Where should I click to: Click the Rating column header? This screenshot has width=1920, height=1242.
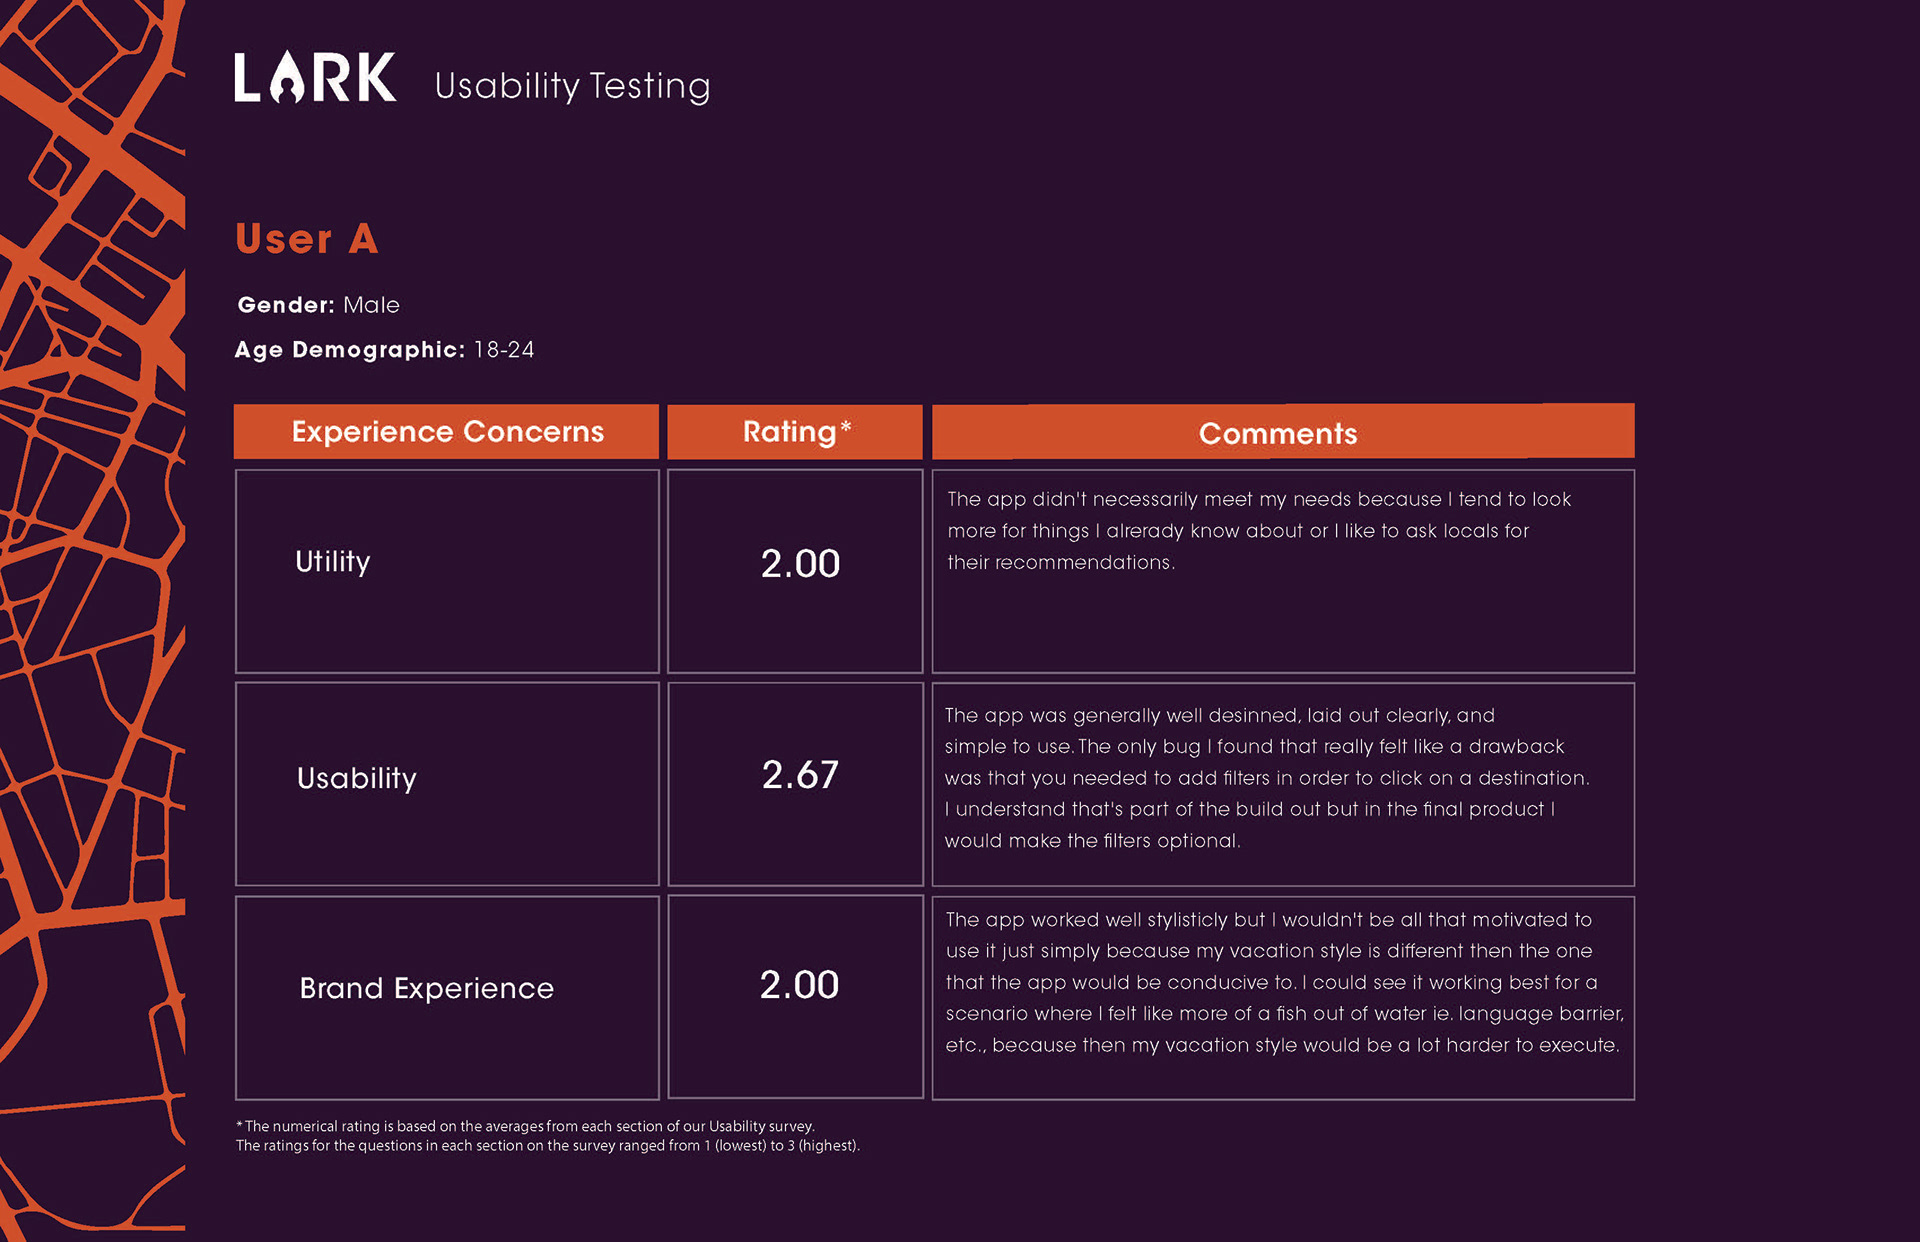click(795, 432)
